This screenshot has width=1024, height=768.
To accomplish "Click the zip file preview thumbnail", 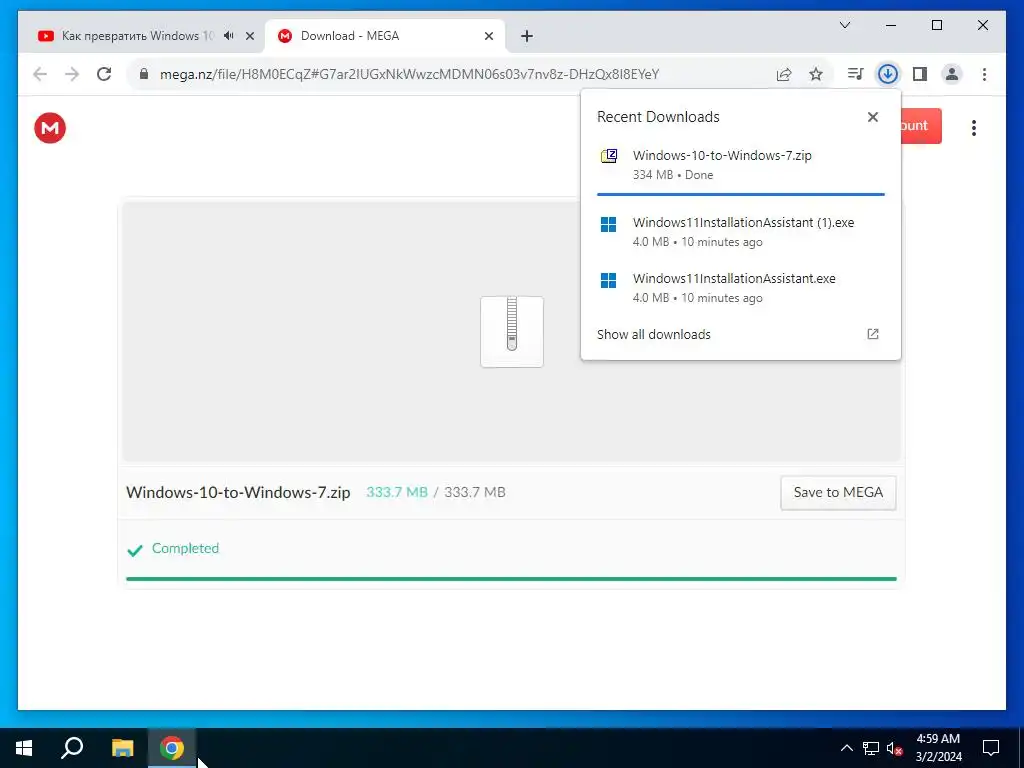I will click(512, 332).
